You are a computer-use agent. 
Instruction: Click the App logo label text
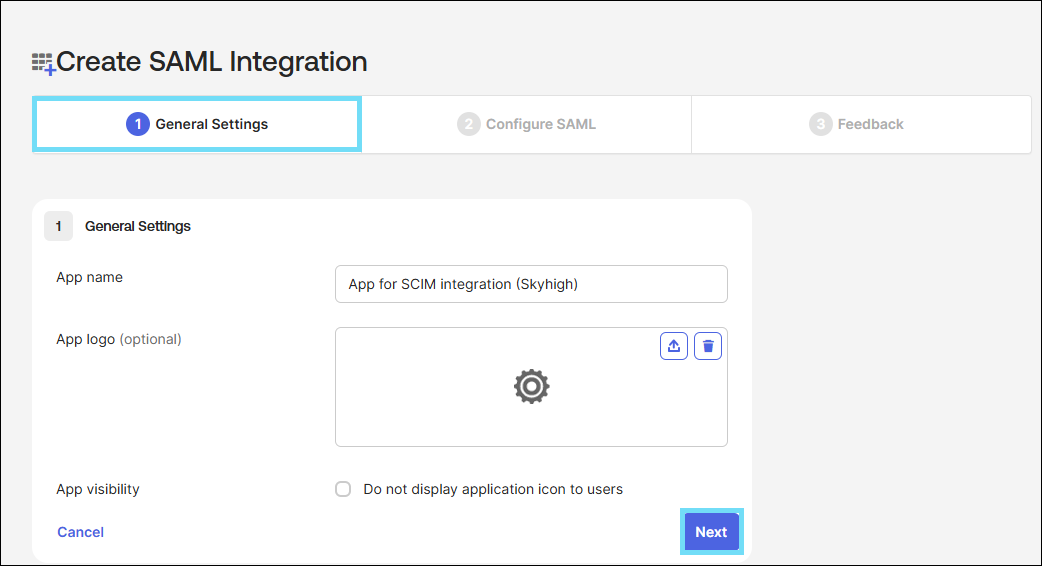click(118, 339)
